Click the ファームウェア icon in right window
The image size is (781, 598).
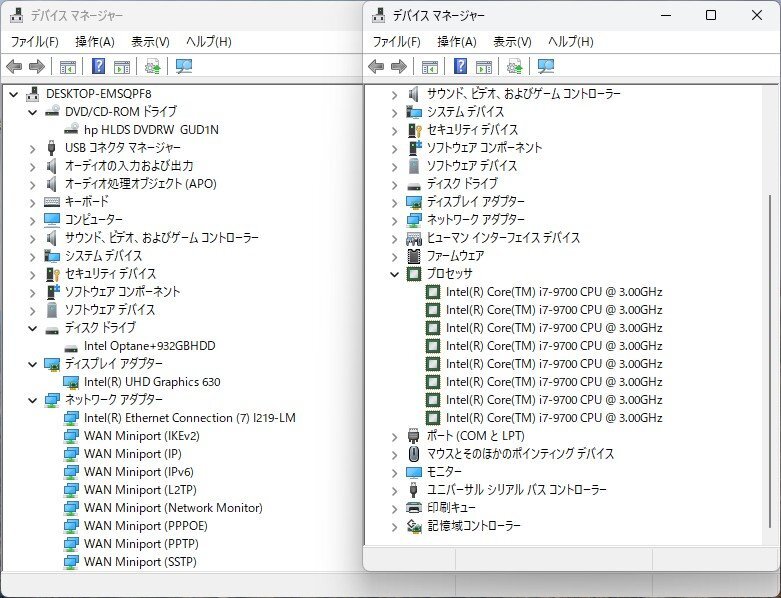(x=414, y=255)
